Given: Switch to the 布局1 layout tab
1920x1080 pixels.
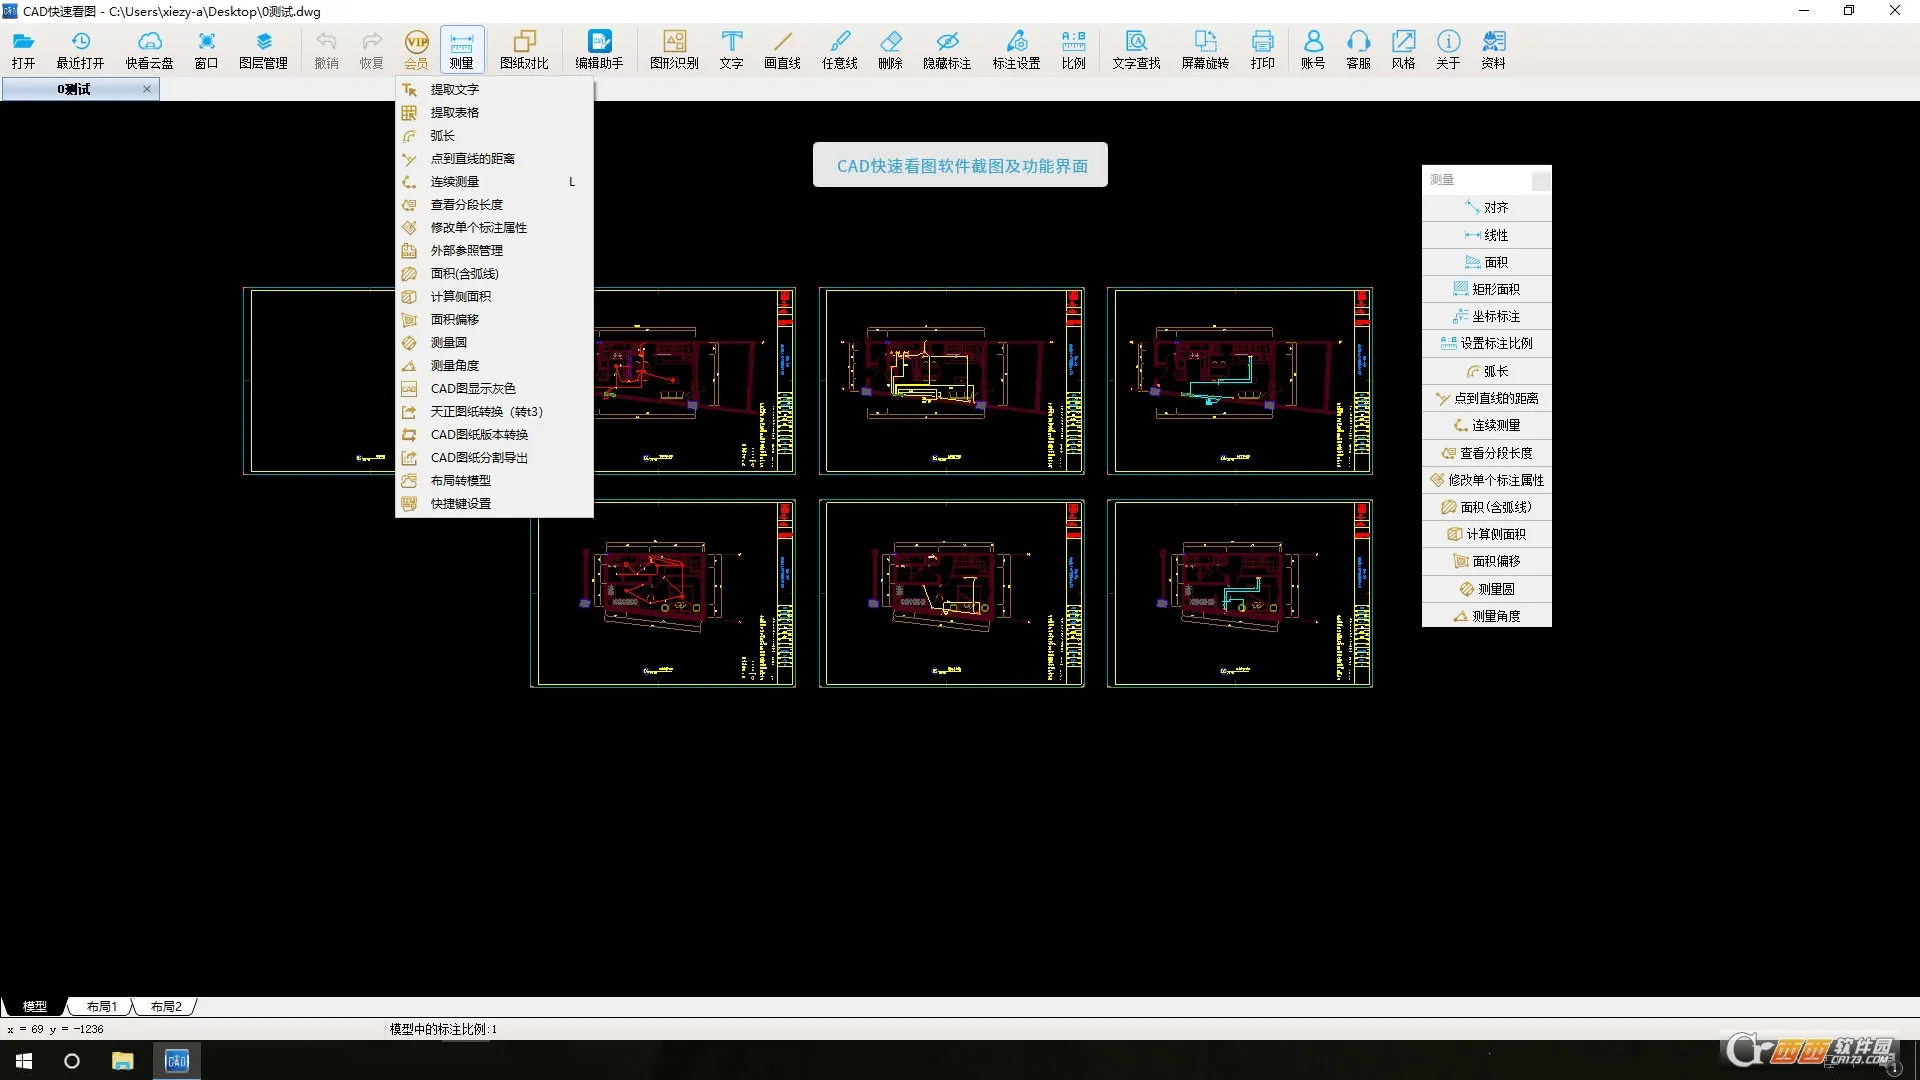Looking at the screenshot, I should pos(100,1006).
